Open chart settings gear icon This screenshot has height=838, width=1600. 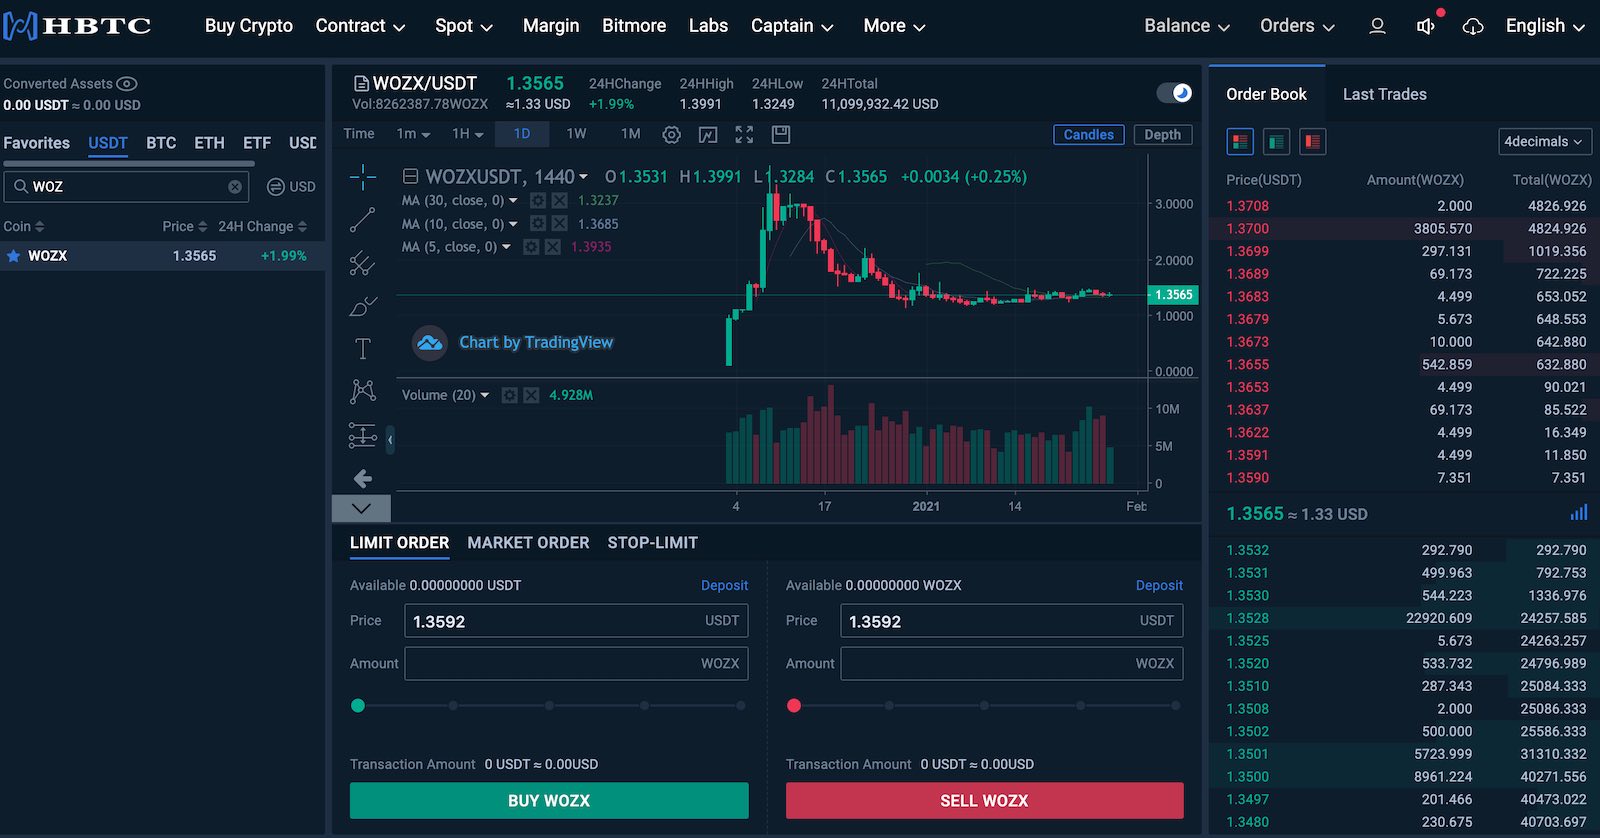671,134
